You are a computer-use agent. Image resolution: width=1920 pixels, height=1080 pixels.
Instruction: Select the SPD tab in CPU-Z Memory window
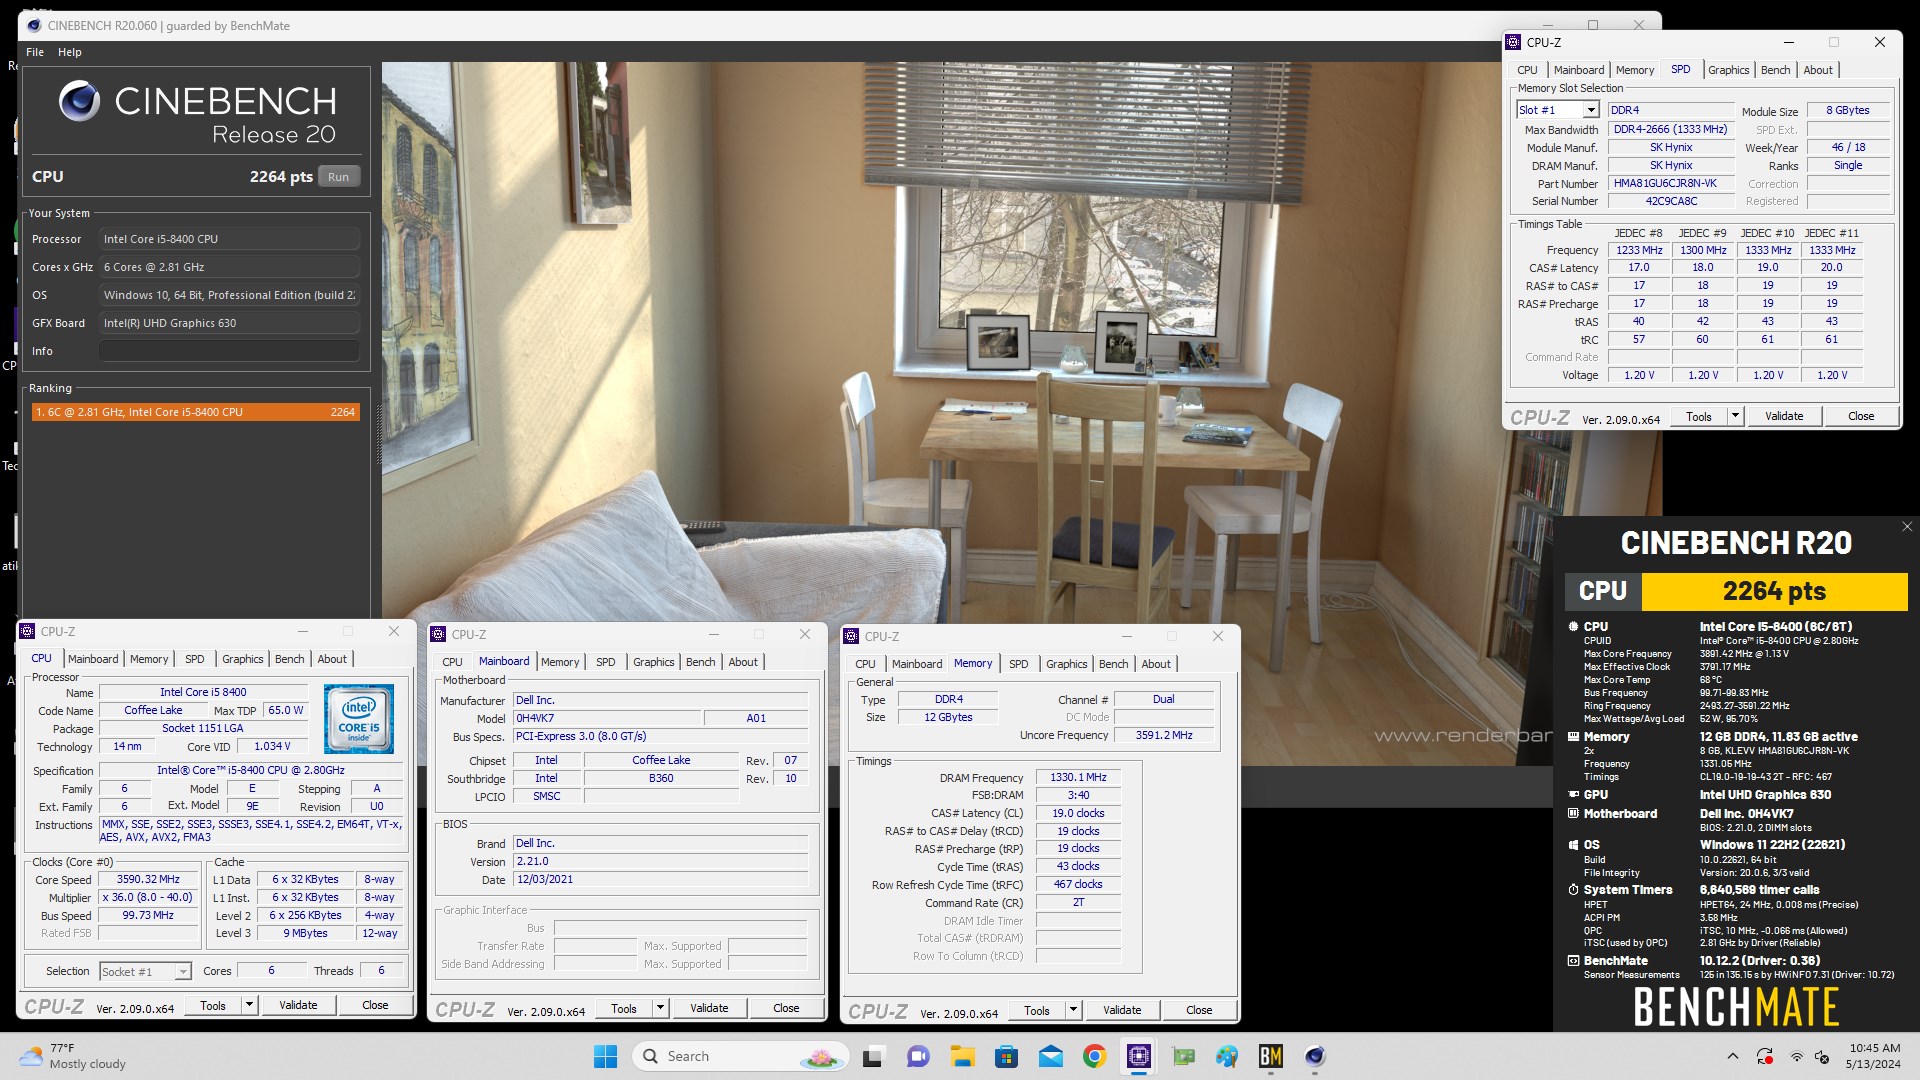[1018, 664]
